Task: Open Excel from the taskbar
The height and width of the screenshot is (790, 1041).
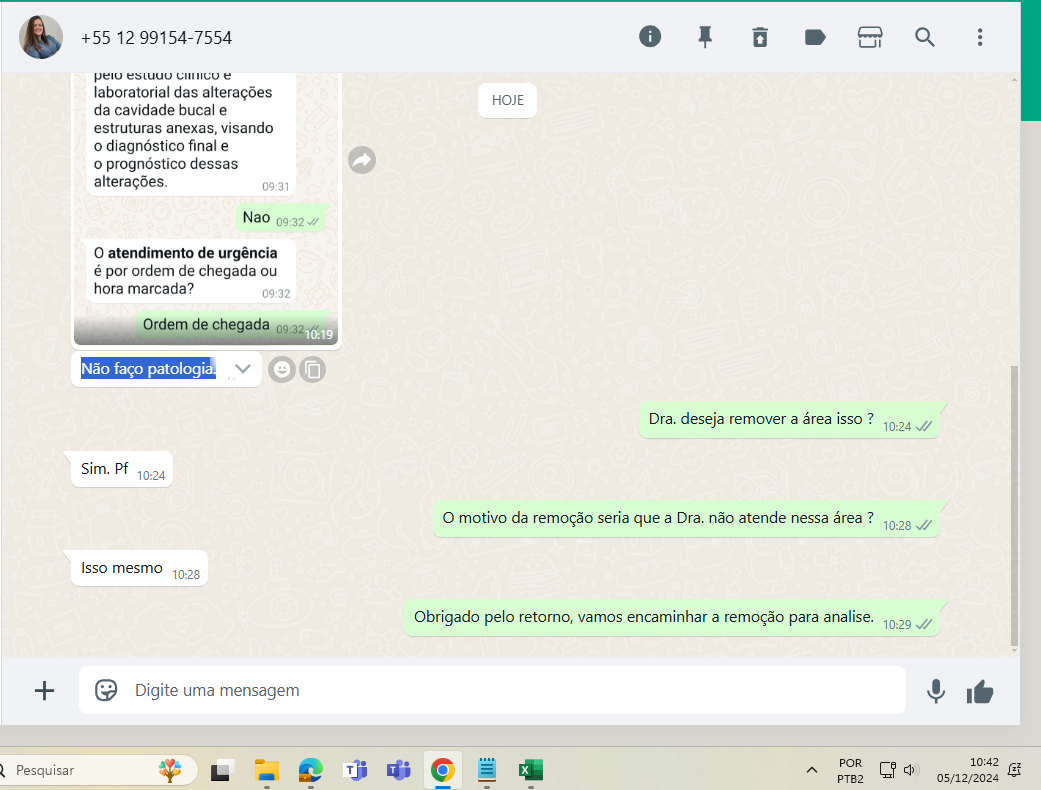Action: [530, 770]
